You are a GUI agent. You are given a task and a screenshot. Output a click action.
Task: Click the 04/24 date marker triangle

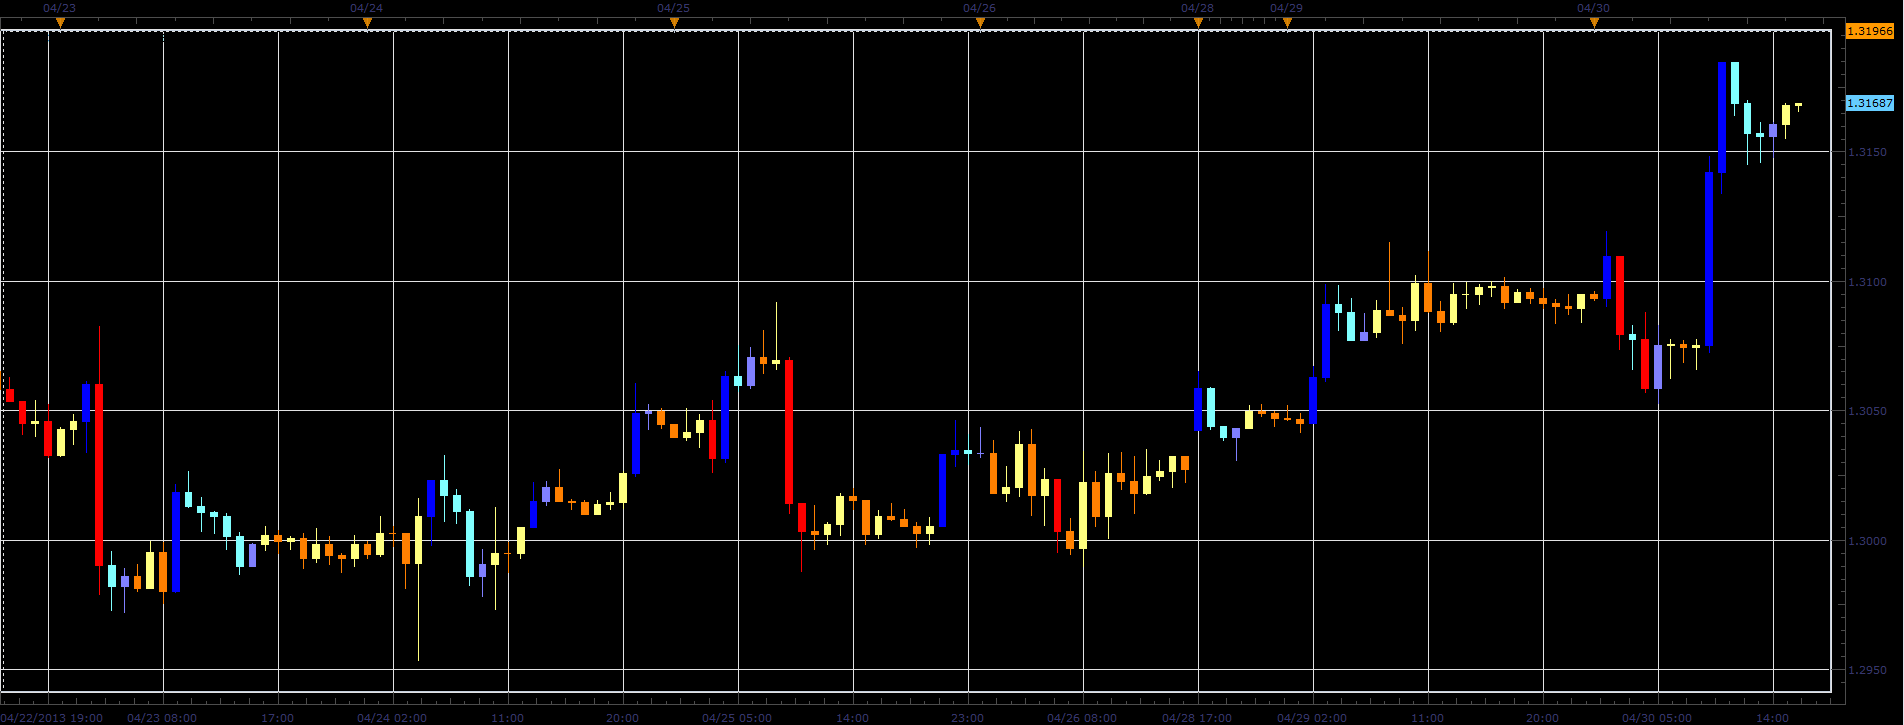[x=367, y=23]
